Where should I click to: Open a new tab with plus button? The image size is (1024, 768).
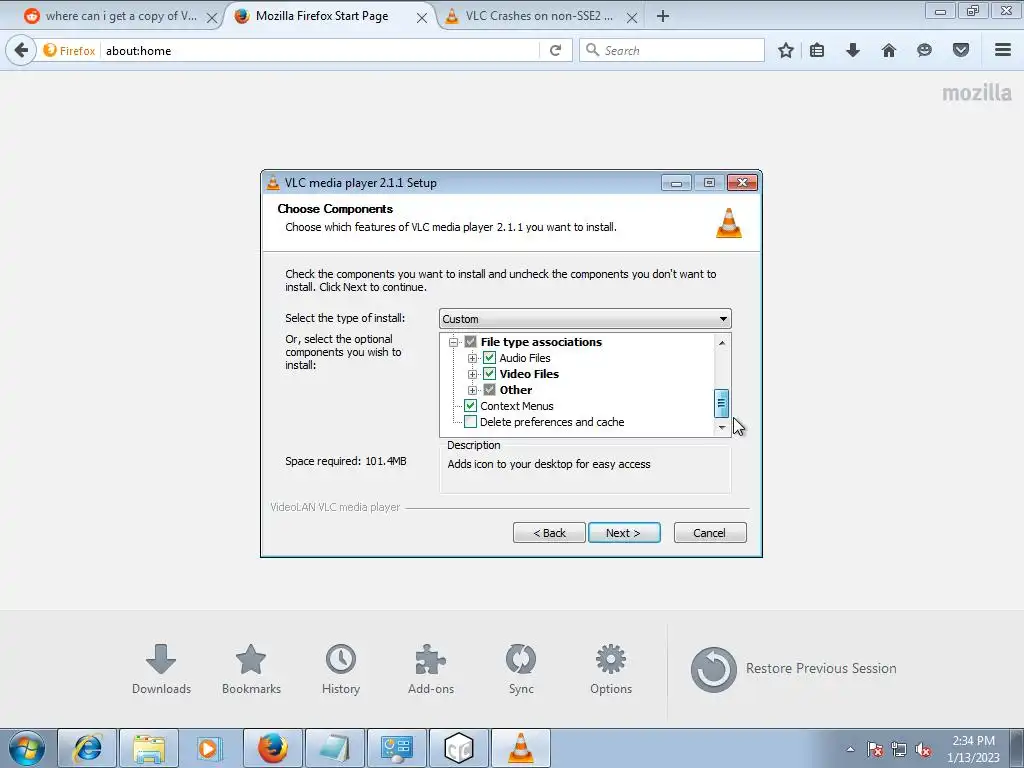click(663, 16)
